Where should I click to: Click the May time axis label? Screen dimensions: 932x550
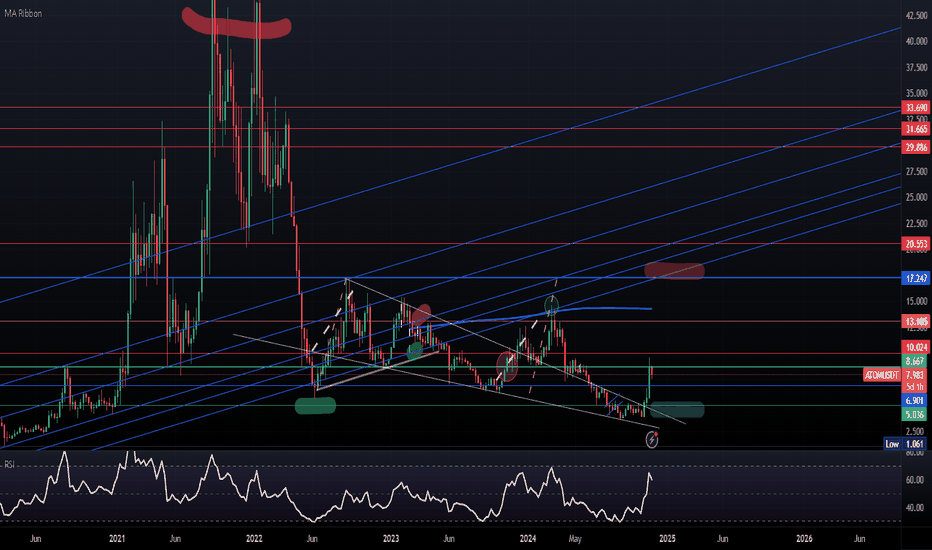coord(575,539)
